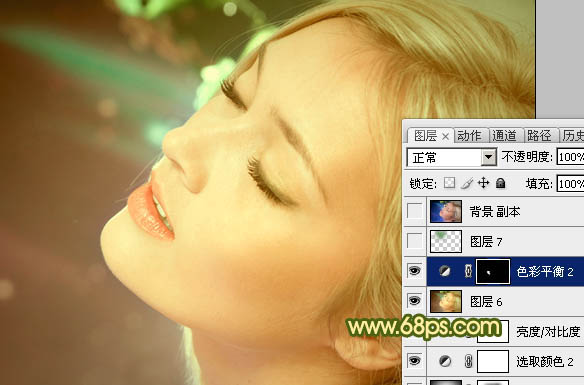Click the 不透明度 label
The image size is (584, 385).
[x=527, y=157]
